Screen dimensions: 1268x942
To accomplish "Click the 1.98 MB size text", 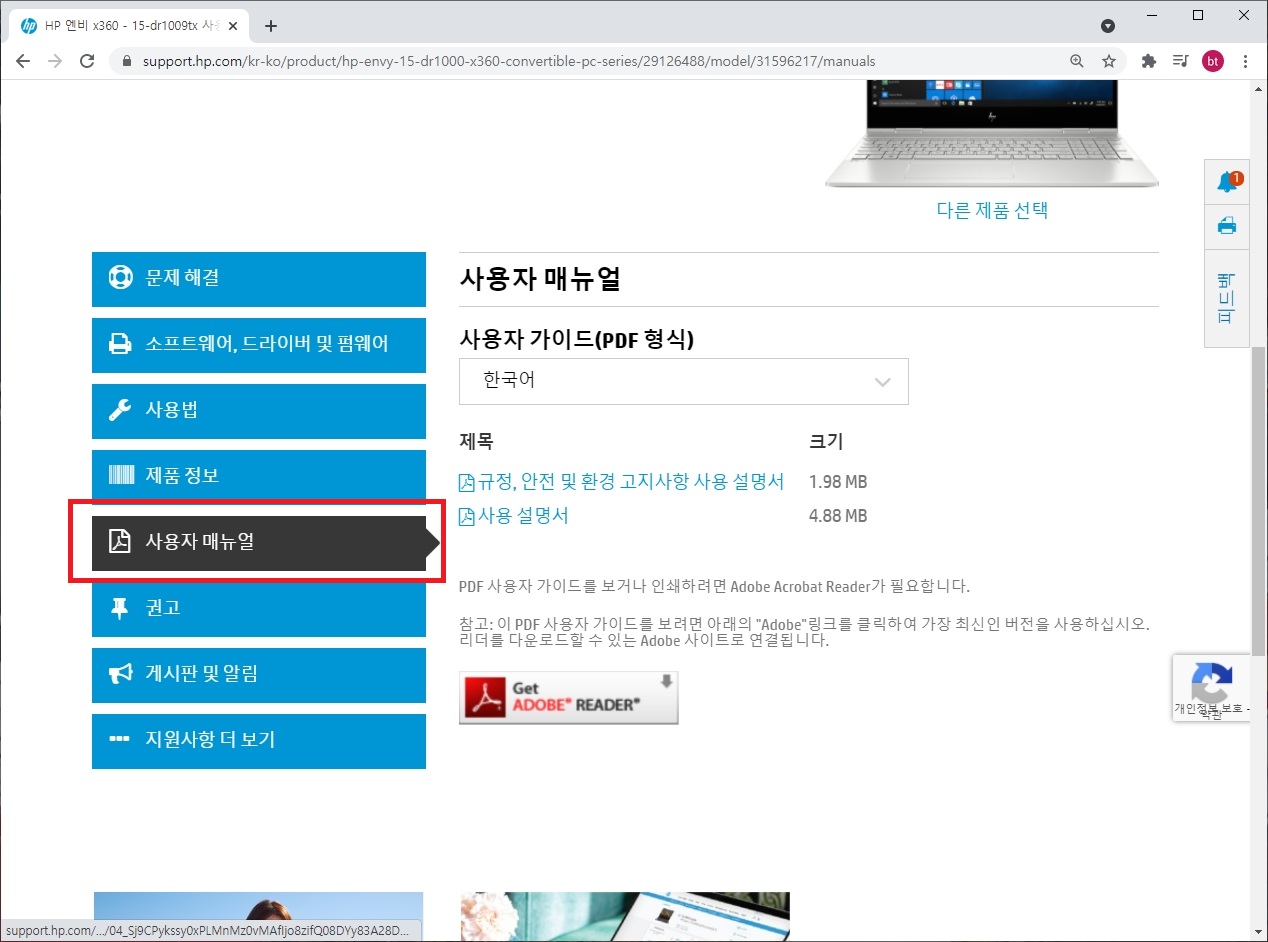I will 838,482.
